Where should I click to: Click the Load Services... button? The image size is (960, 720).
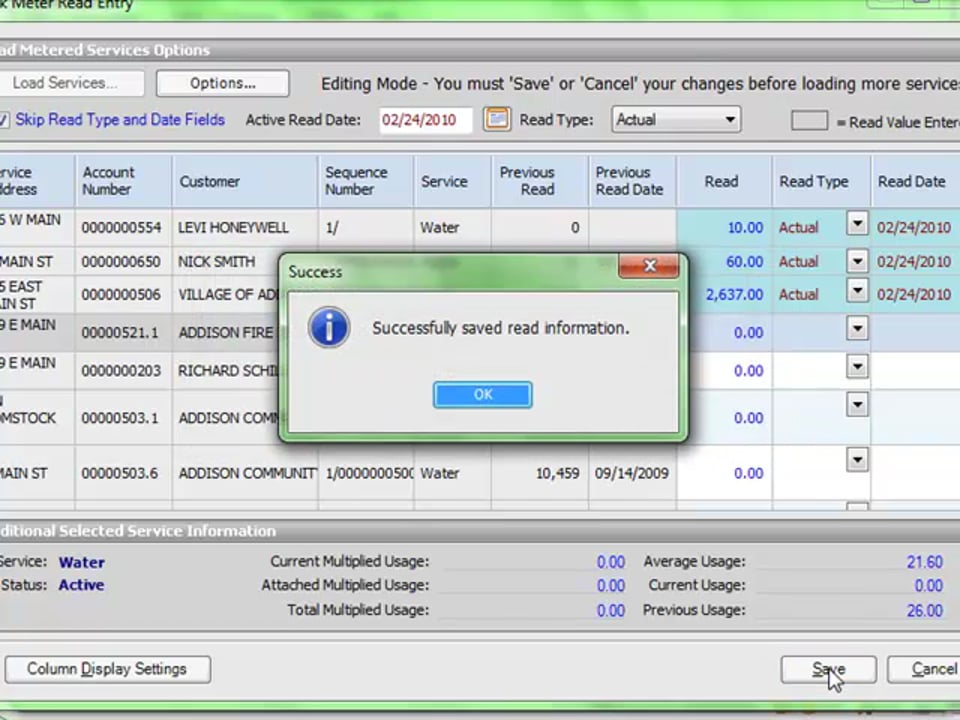(x=65, y=83)
